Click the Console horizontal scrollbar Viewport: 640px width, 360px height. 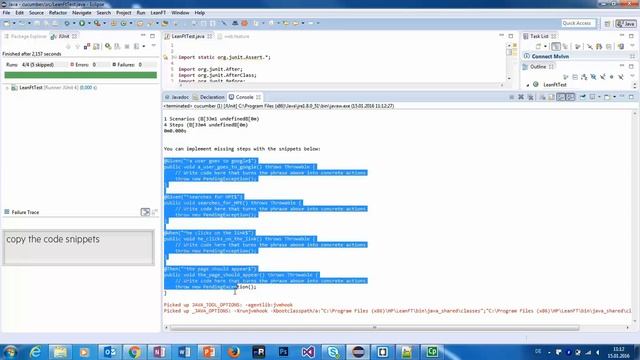pos(374,328)
